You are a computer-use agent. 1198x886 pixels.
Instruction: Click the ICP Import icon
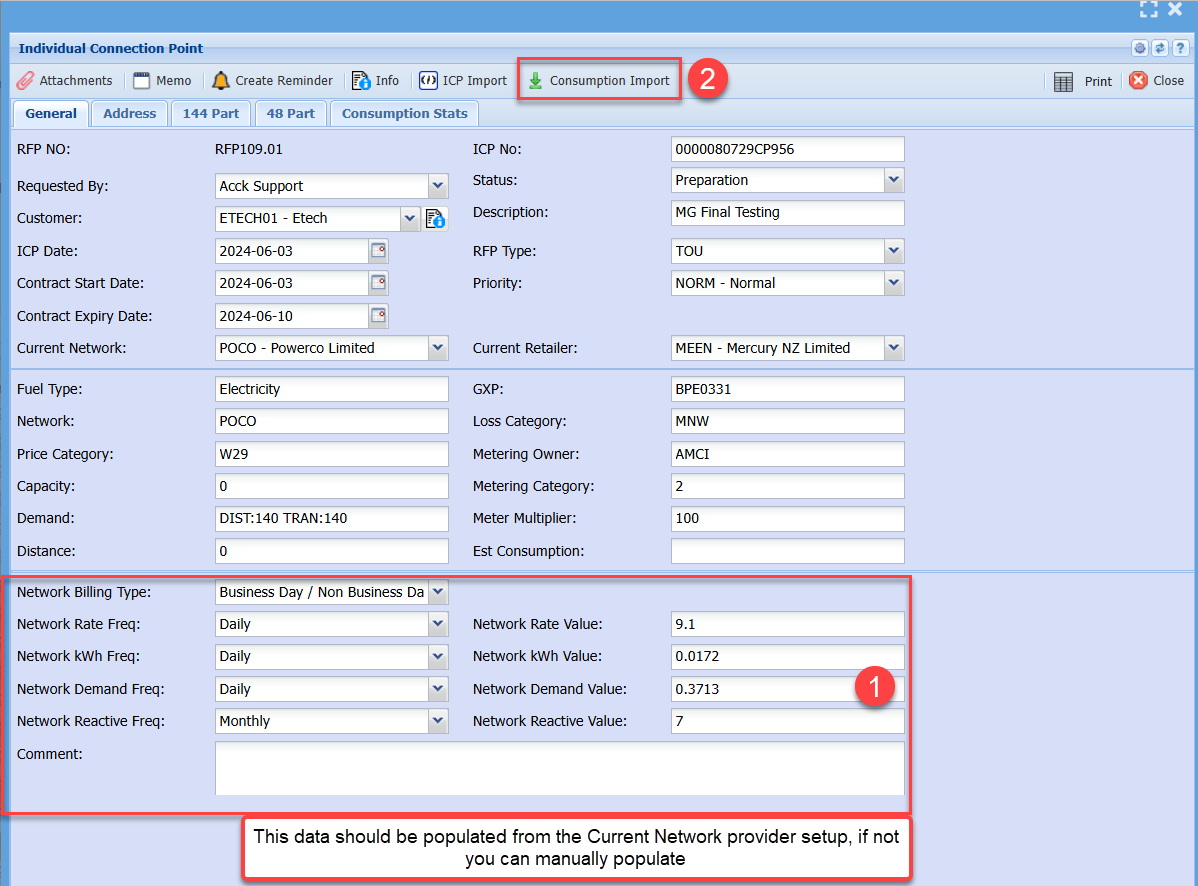click(428, 81)
